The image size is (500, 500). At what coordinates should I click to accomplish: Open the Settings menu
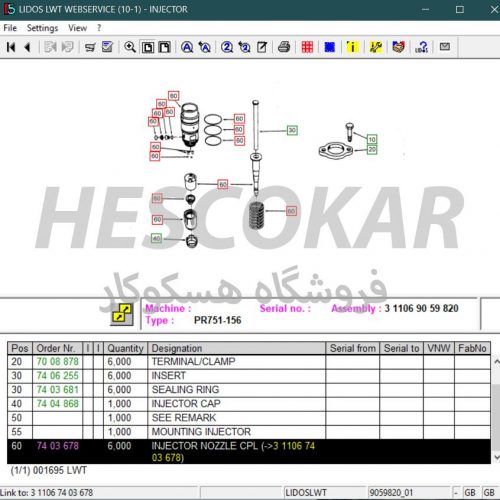tap(42, 28)
